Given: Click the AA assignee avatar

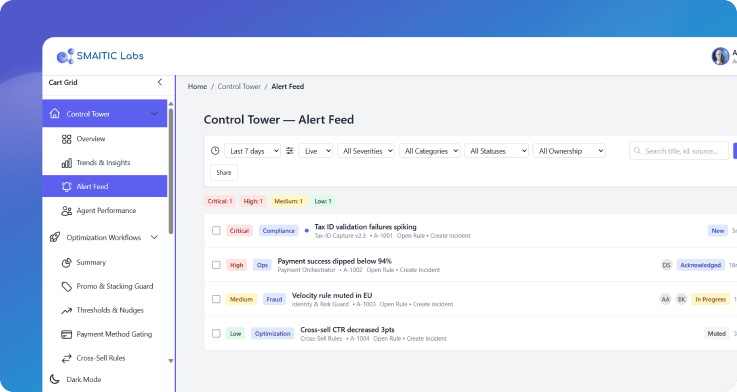Looking at the screenshot, I should 665,299.
